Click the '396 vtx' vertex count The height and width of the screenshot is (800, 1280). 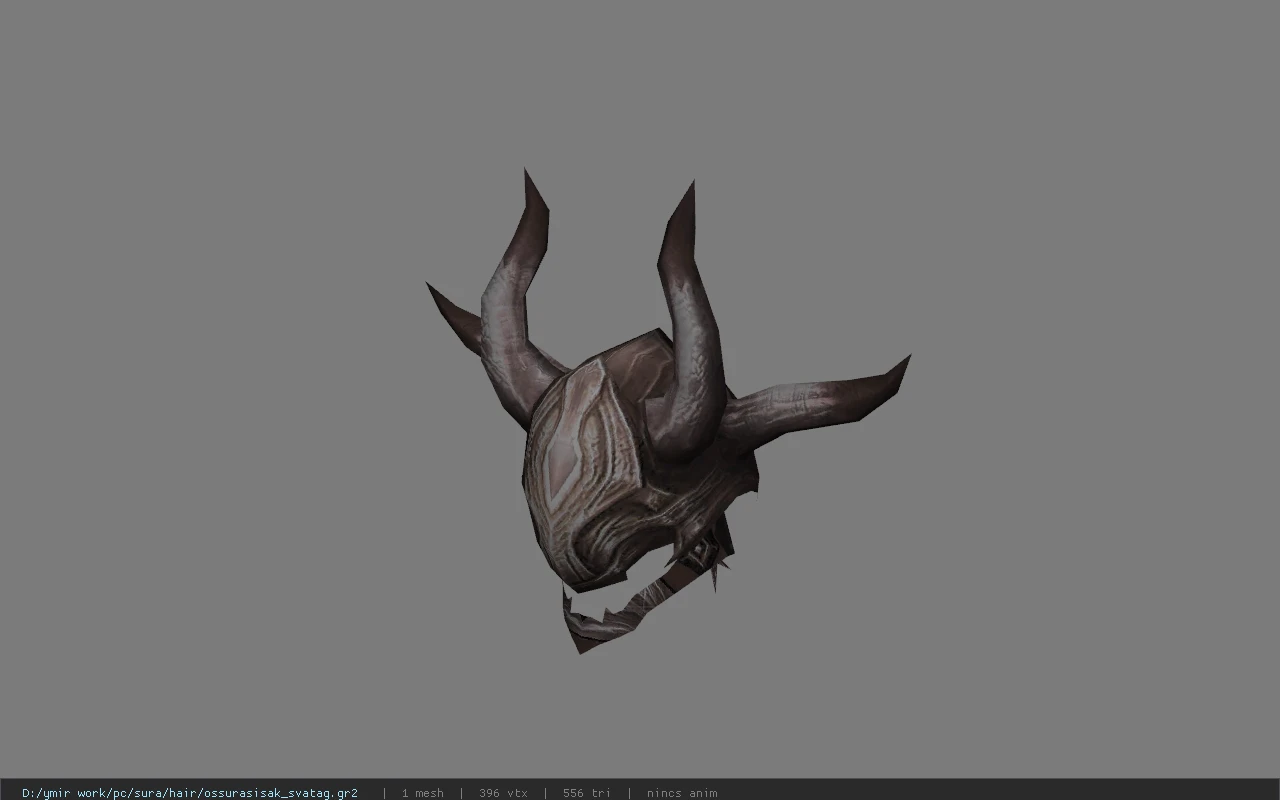(503, 793)
